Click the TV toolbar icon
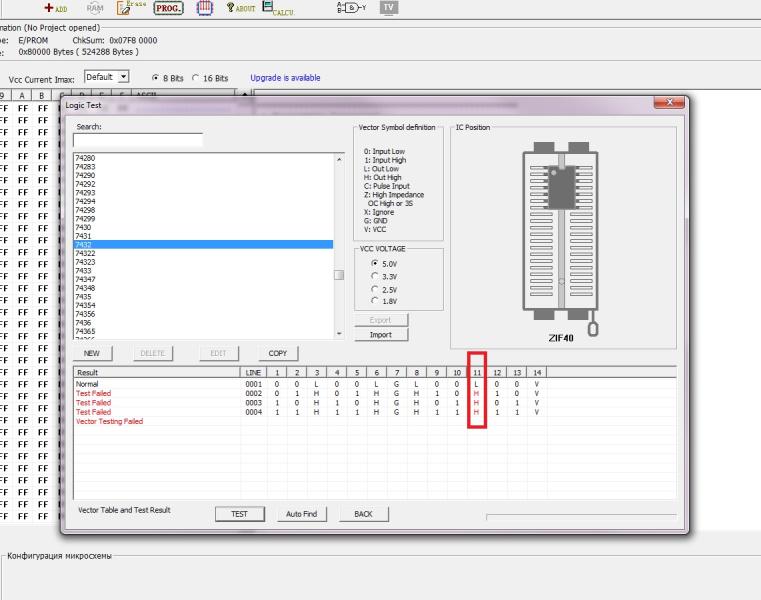Image resolution: width=761 pixels, height=600 pixels. 388,7
